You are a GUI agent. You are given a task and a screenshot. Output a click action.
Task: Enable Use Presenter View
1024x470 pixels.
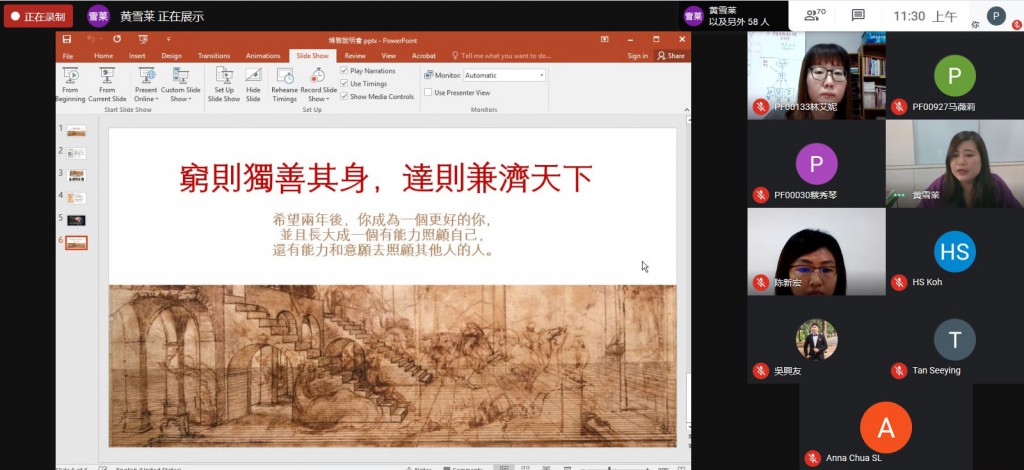pyautogui.click(x=428, y=93)
